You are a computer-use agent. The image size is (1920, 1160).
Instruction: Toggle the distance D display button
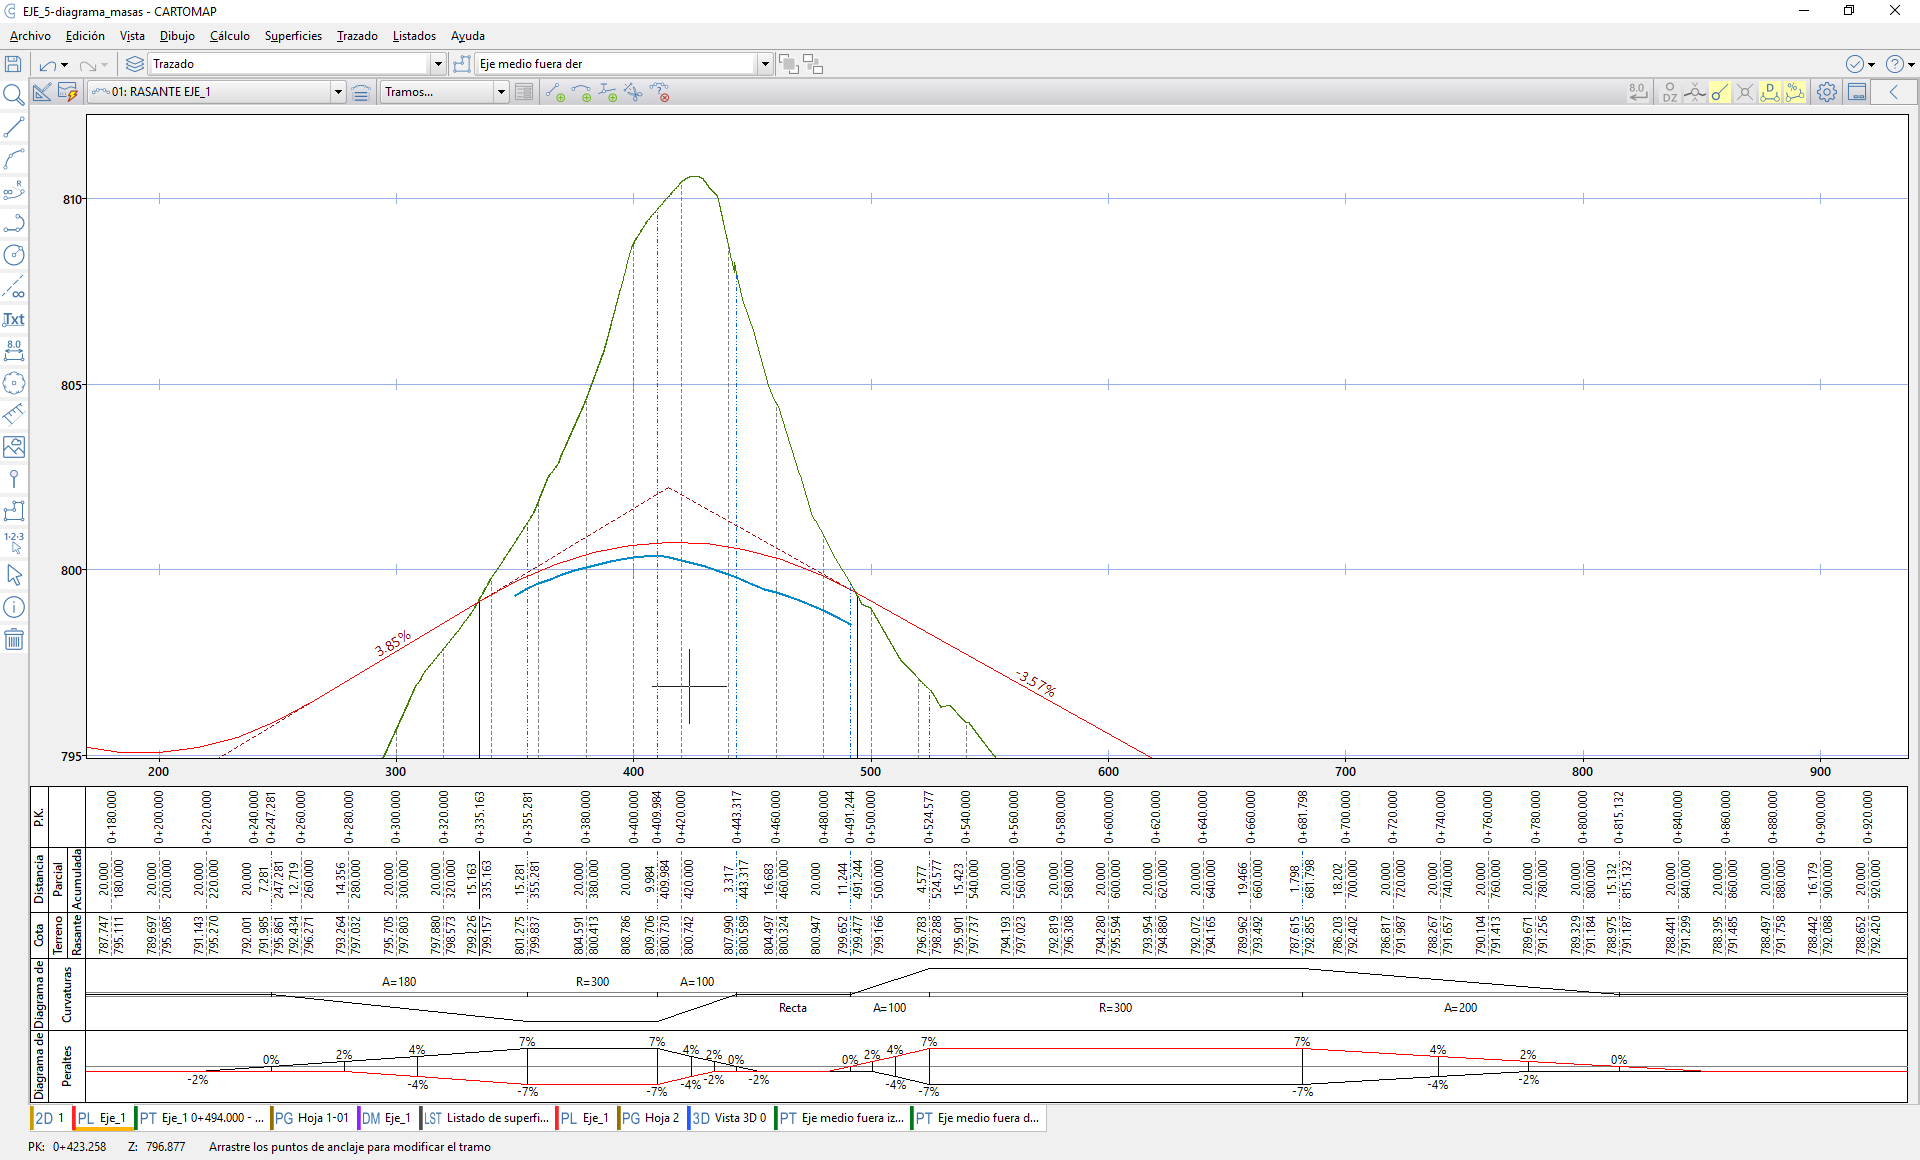tap(1770, 92)
